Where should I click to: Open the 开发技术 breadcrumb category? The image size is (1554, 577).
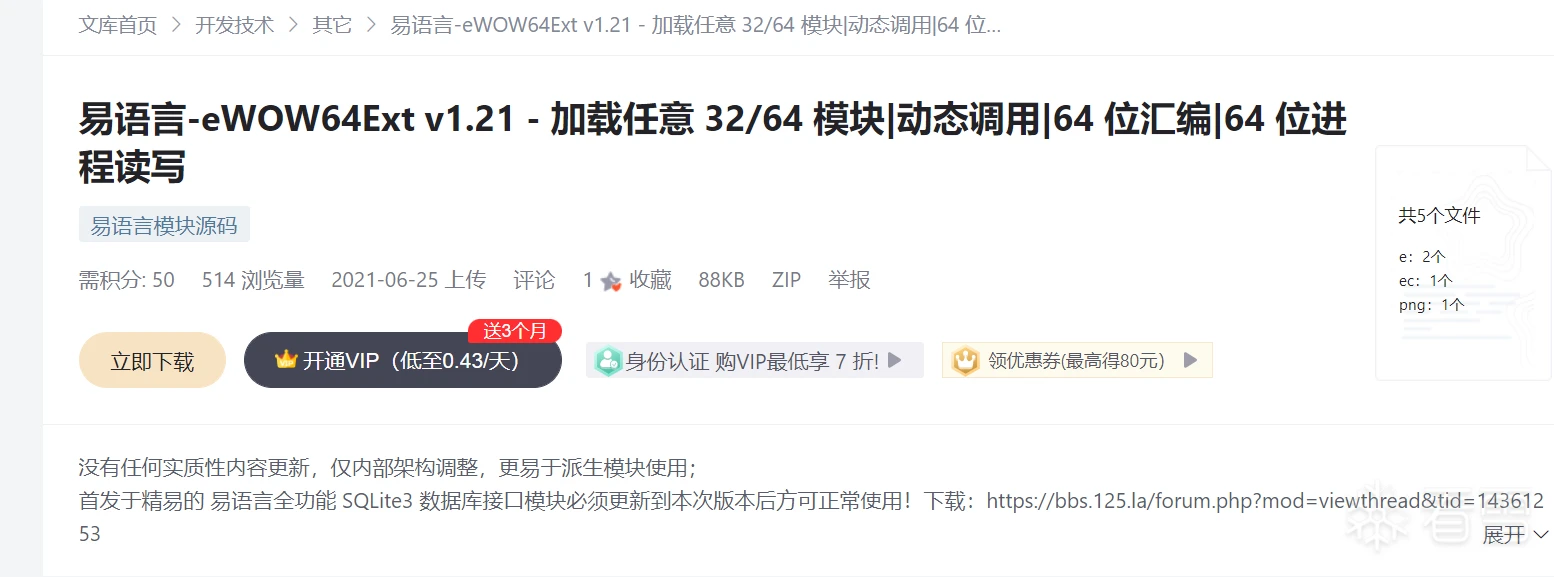[235, 25]
